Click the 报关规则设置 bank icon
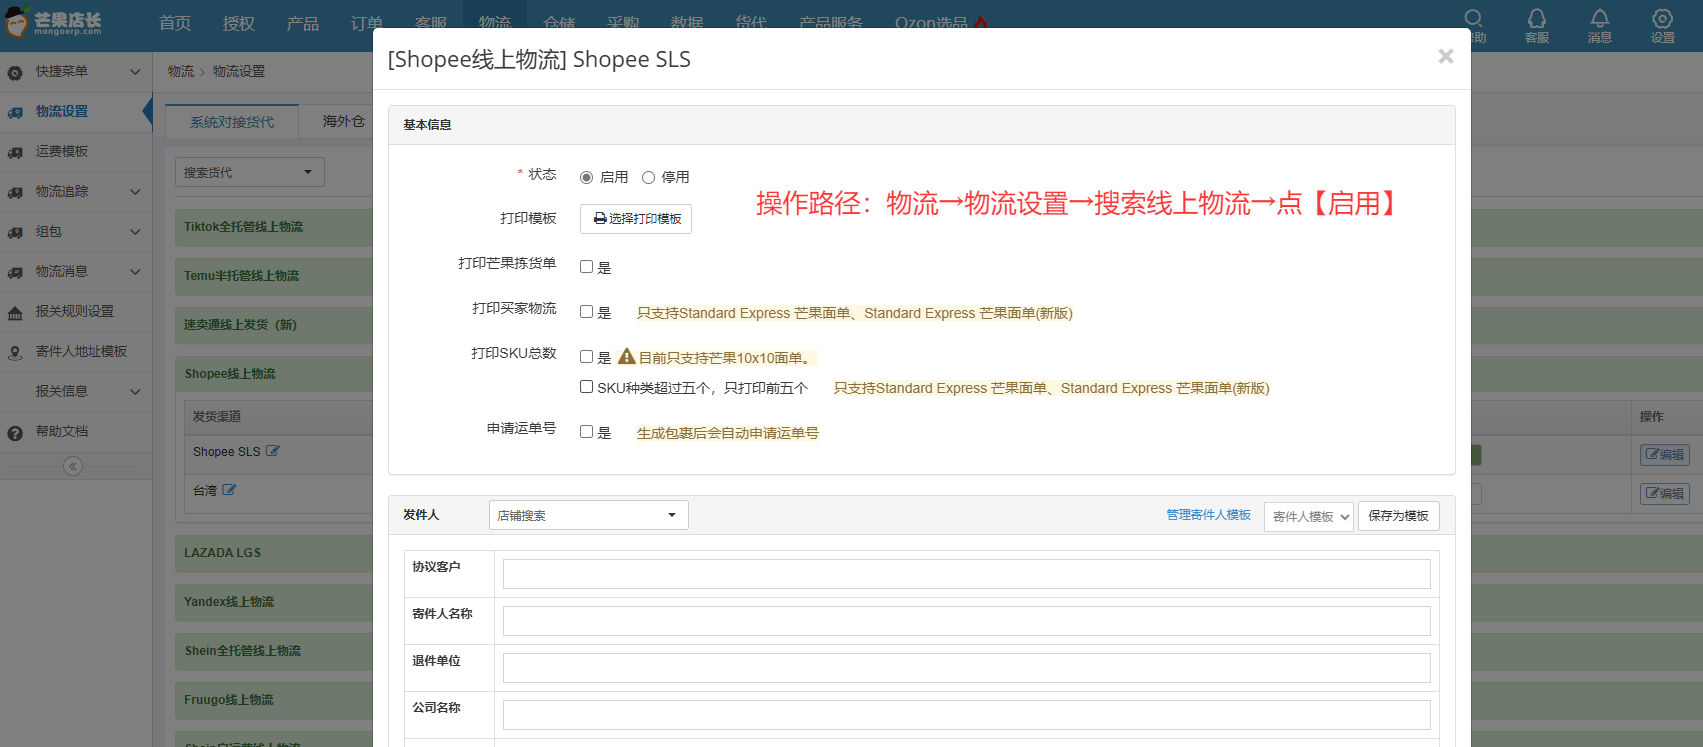Viewport: 1703px width, 747px height. [x=15, y=313]
